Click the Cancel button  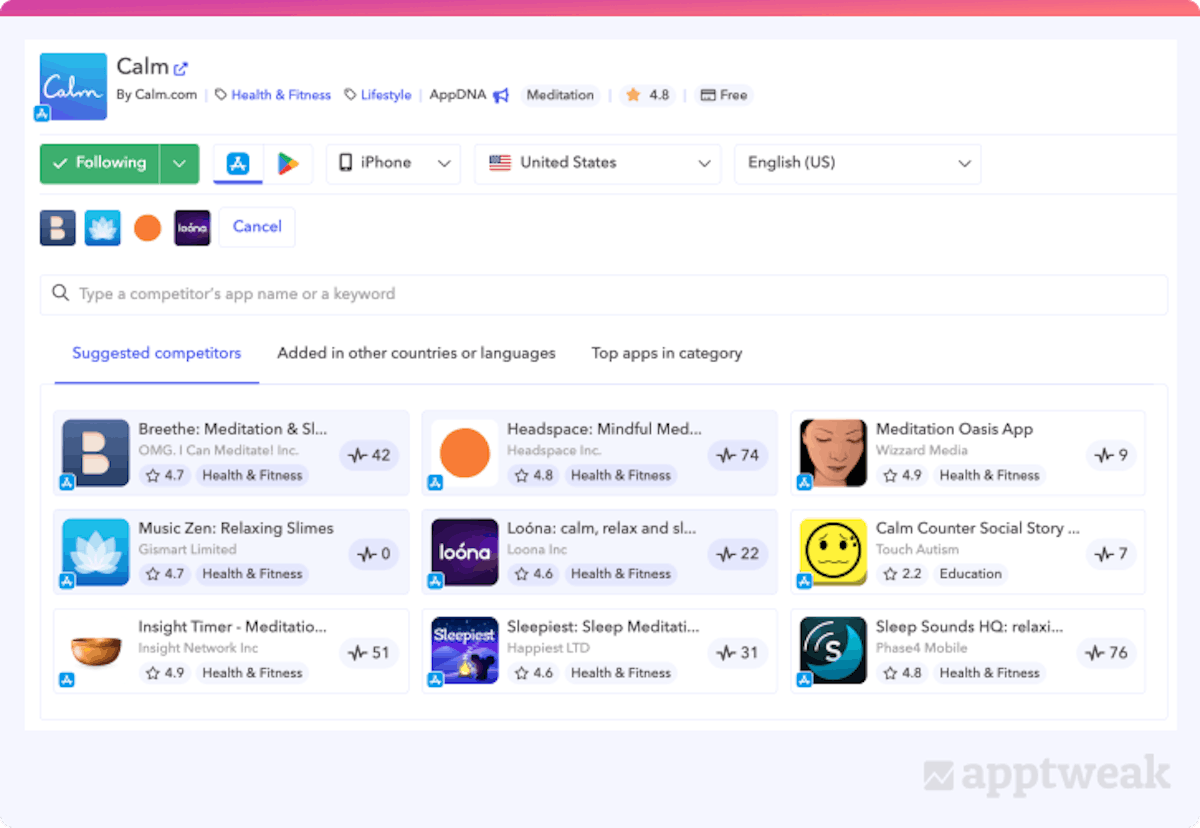(257, 227)
